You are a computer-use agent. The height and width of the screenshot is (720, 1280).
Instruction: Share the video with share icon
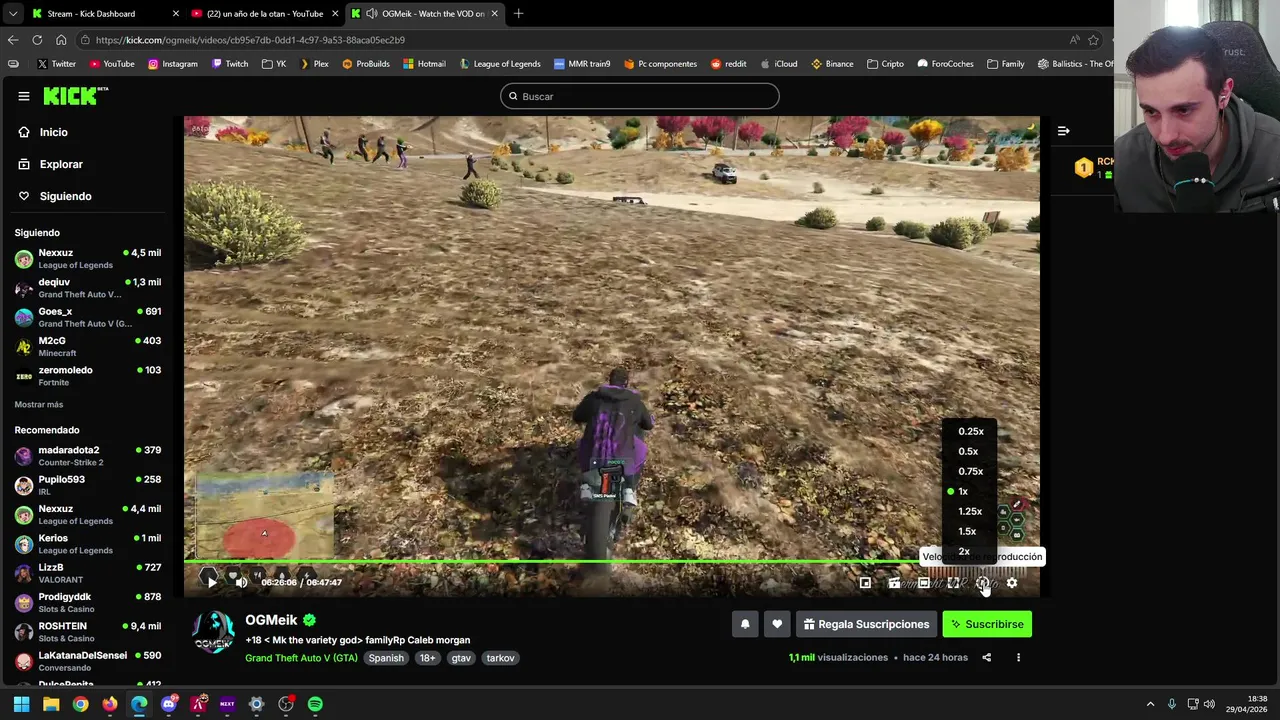[x=986, y=658]
